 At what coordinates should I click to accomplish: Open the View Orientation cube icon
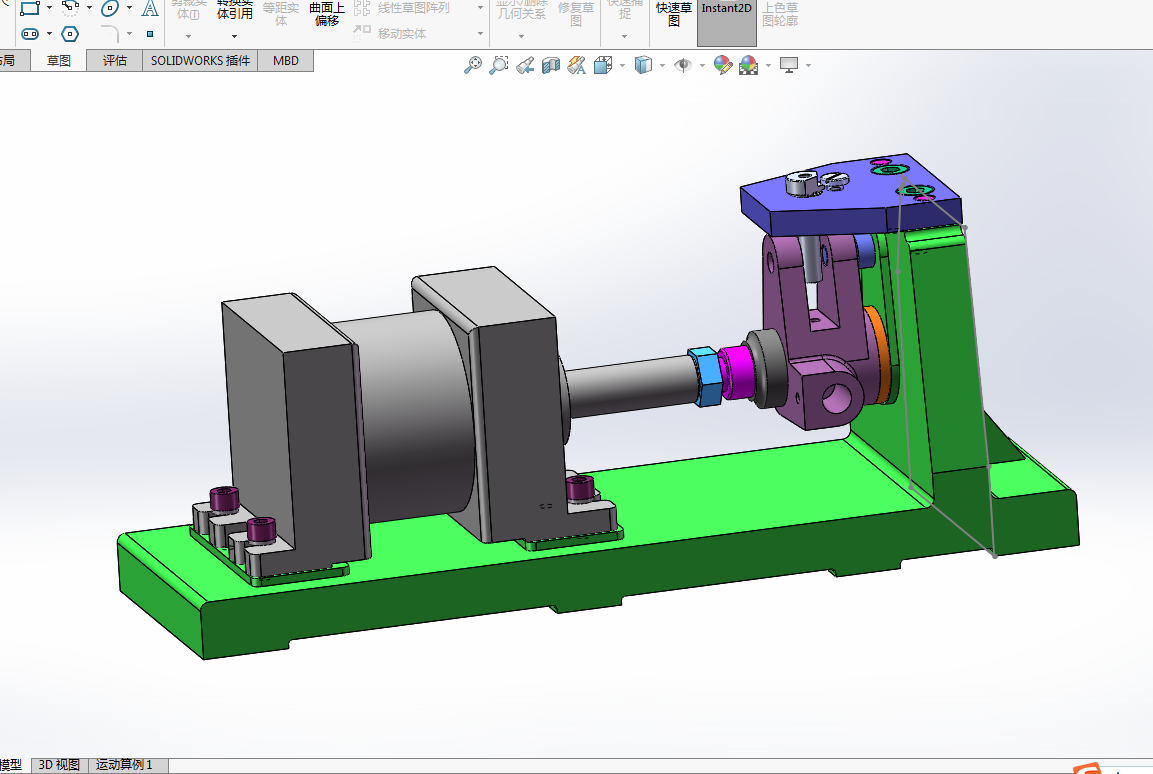tap(603, 66)
